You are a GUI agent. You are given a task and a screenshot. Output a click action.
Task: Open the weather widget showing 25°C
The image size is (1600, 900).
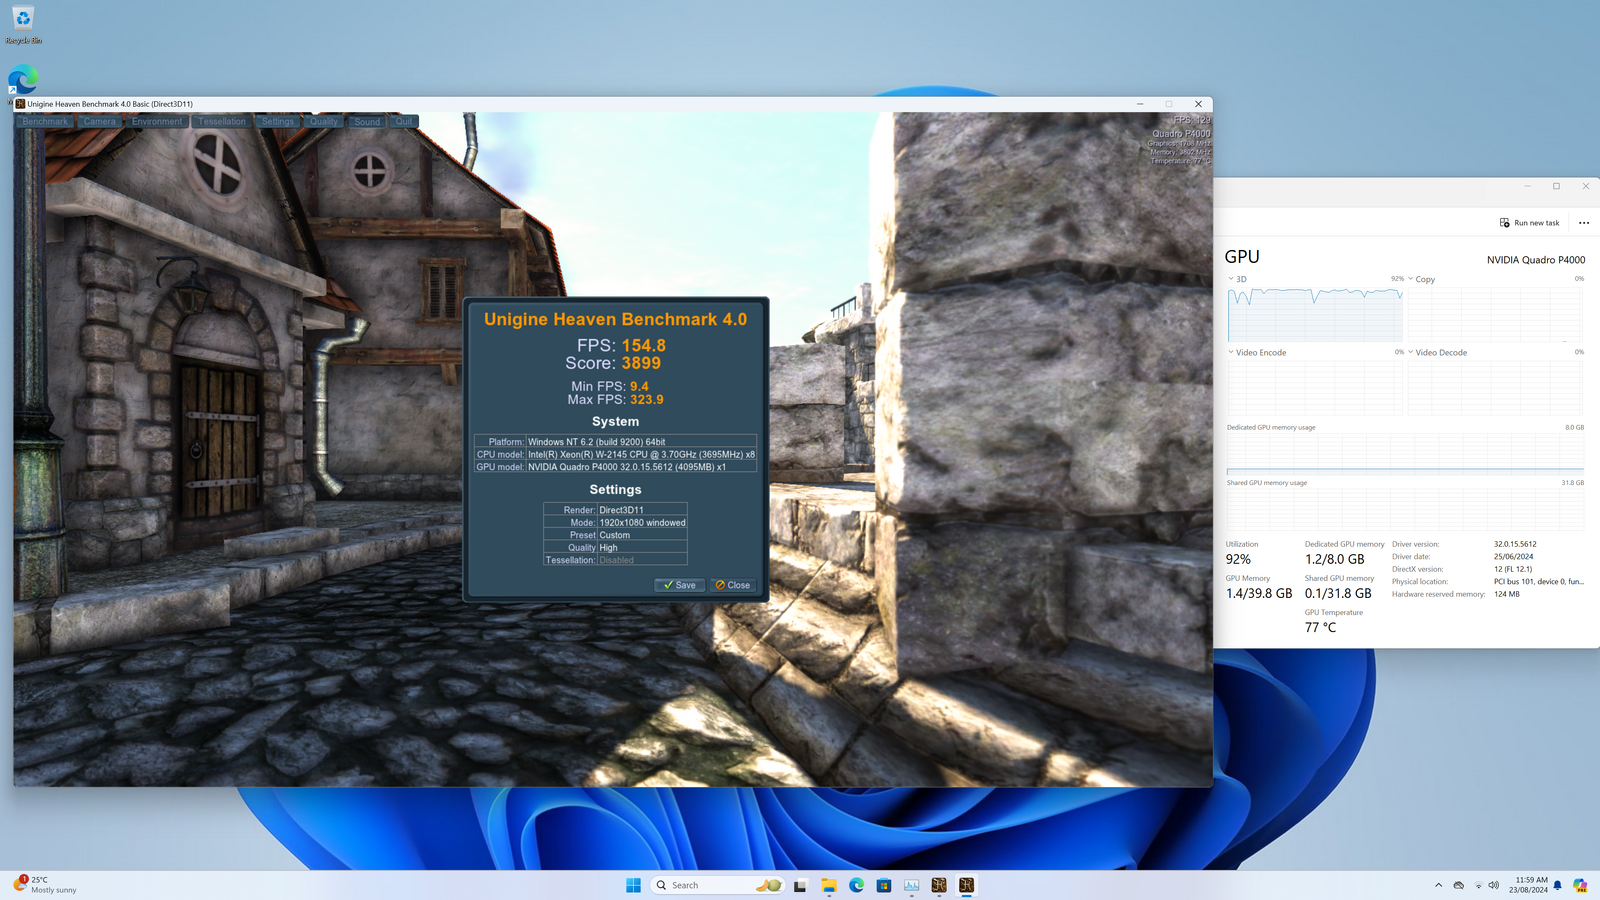pos(45,885)
